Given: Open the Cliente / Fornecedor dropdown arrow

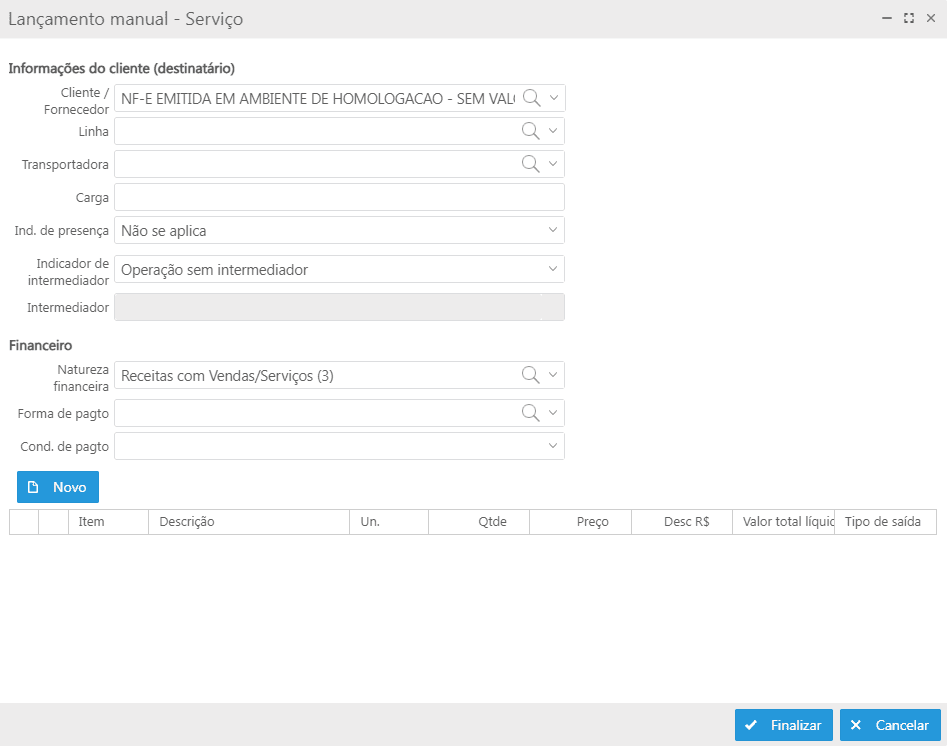Looking at the screenshot, I should pos(553,98).
